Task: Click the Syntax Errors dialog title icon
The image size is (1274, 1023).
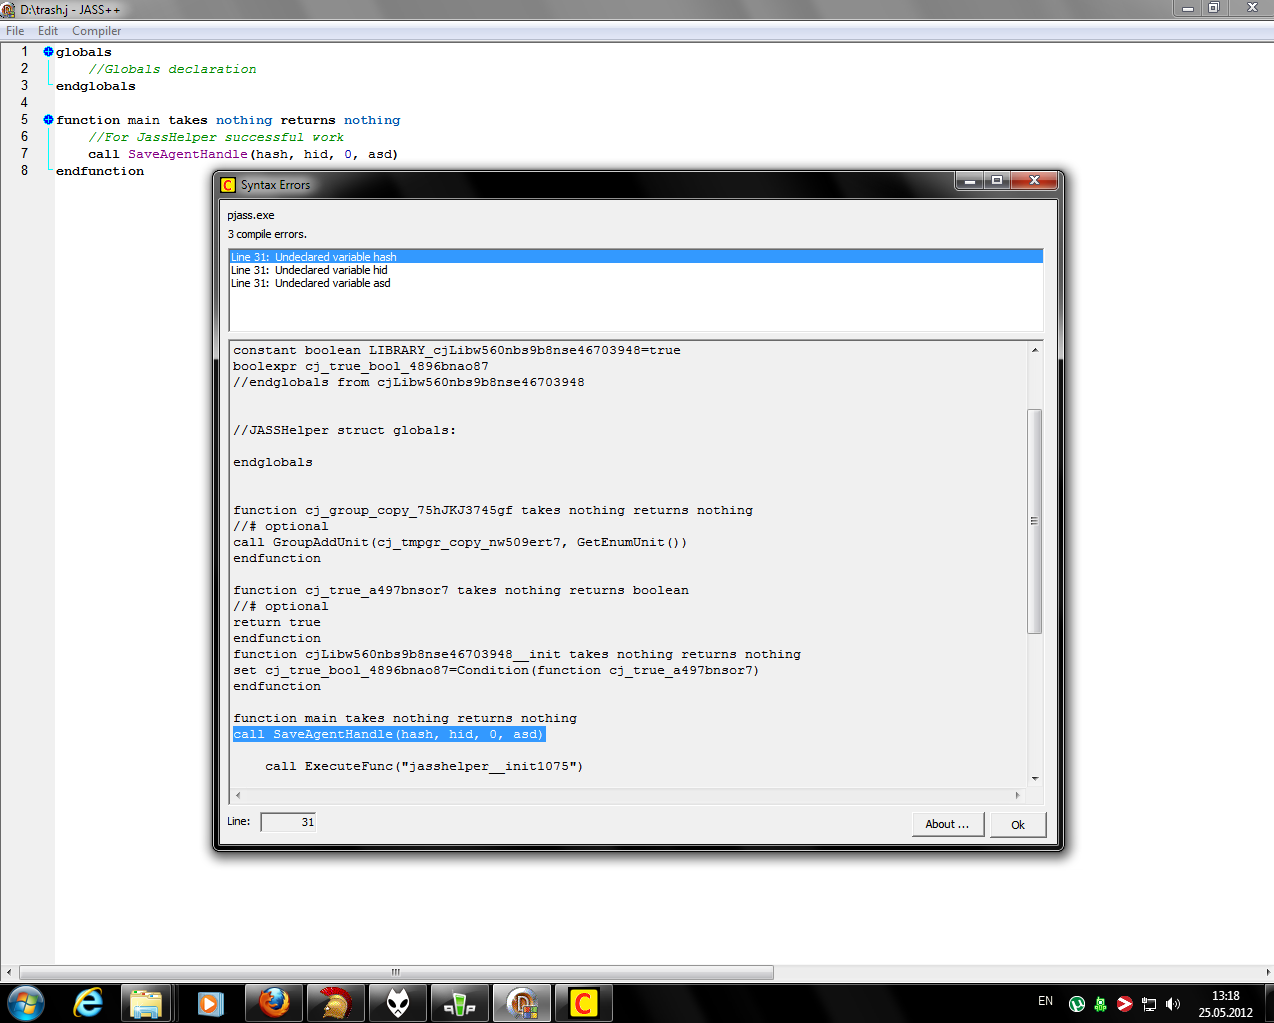Action: click(x=228, y=185)
